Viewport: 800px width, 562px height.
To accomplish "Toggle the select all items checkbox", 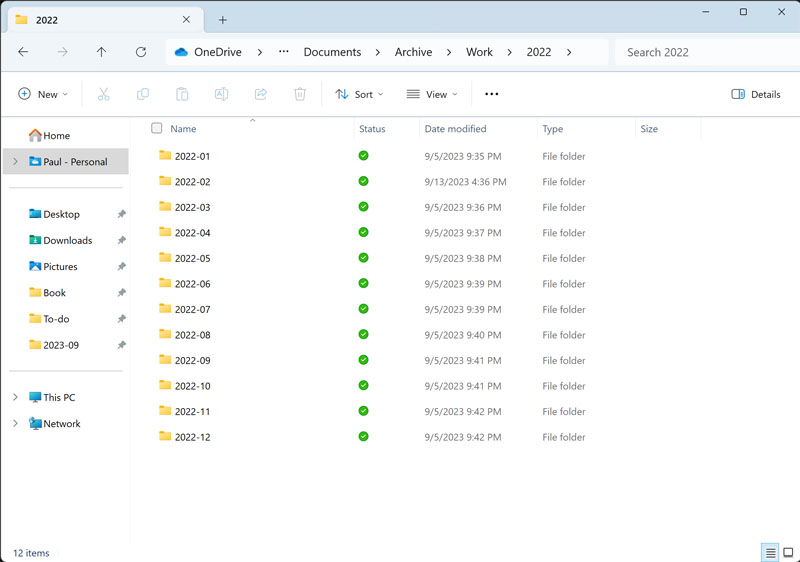I will pos(156,128).
